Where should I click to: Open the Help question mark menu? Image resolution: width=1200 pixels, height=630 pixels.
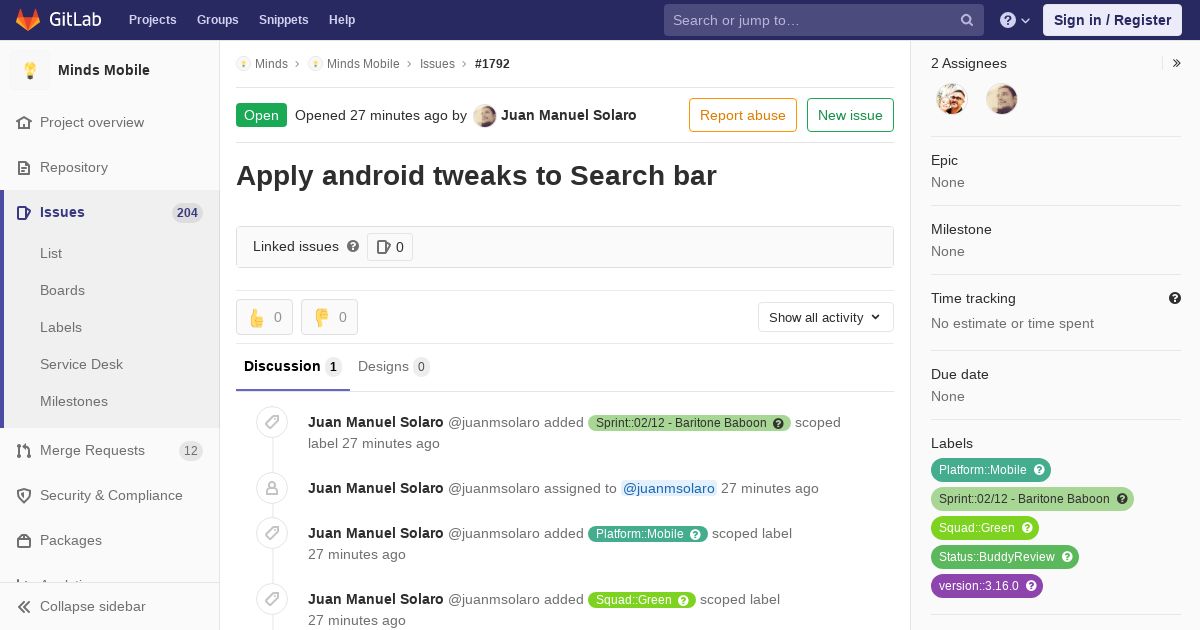tap(1015, 20)
